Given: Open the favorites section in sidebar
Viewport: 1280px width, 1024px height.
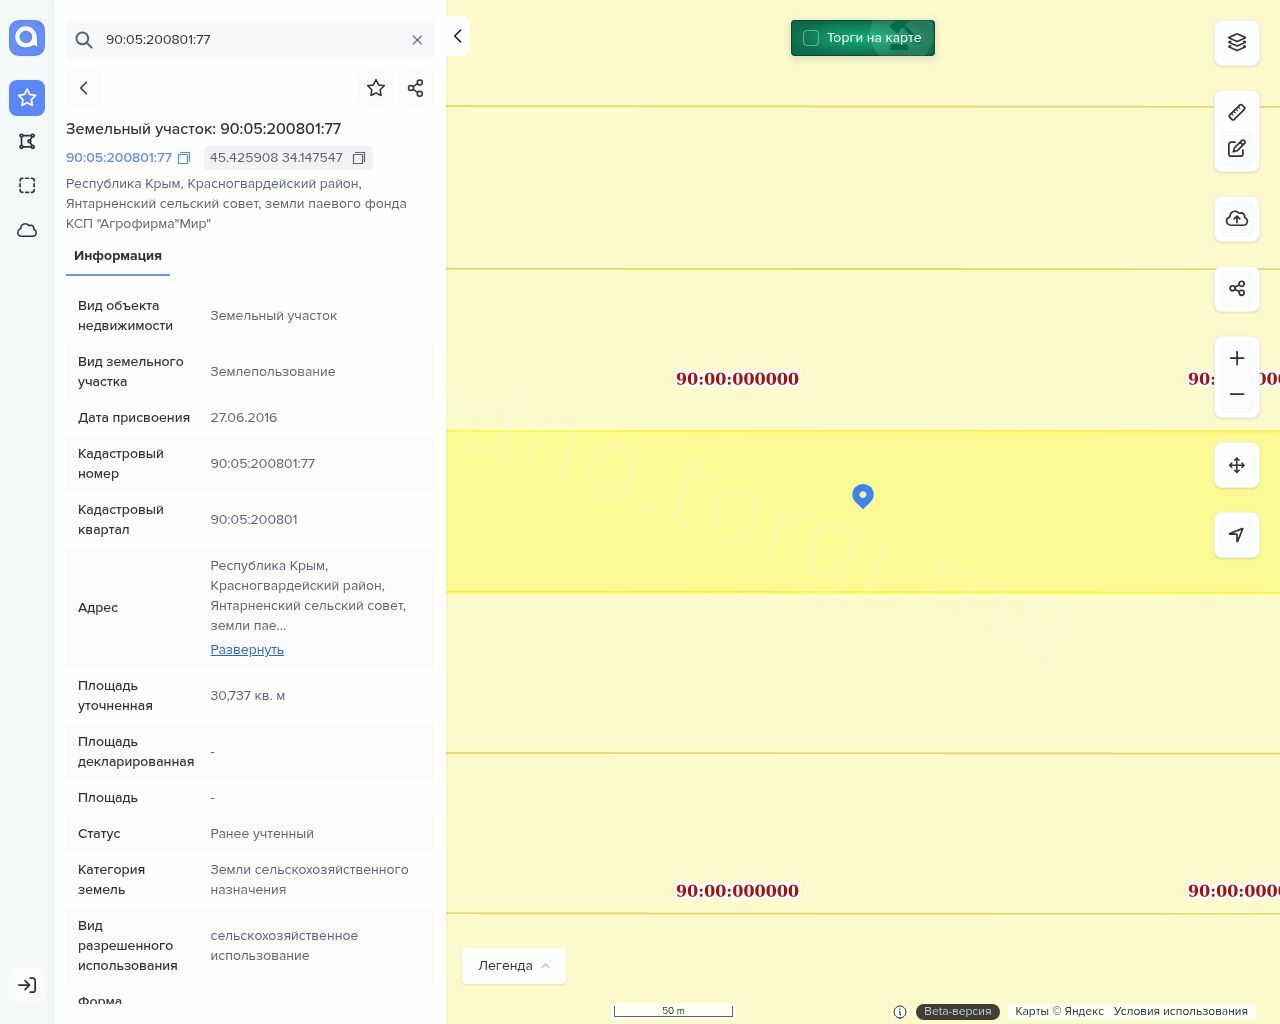Looking at the screenshot, I should coord(27,98).
